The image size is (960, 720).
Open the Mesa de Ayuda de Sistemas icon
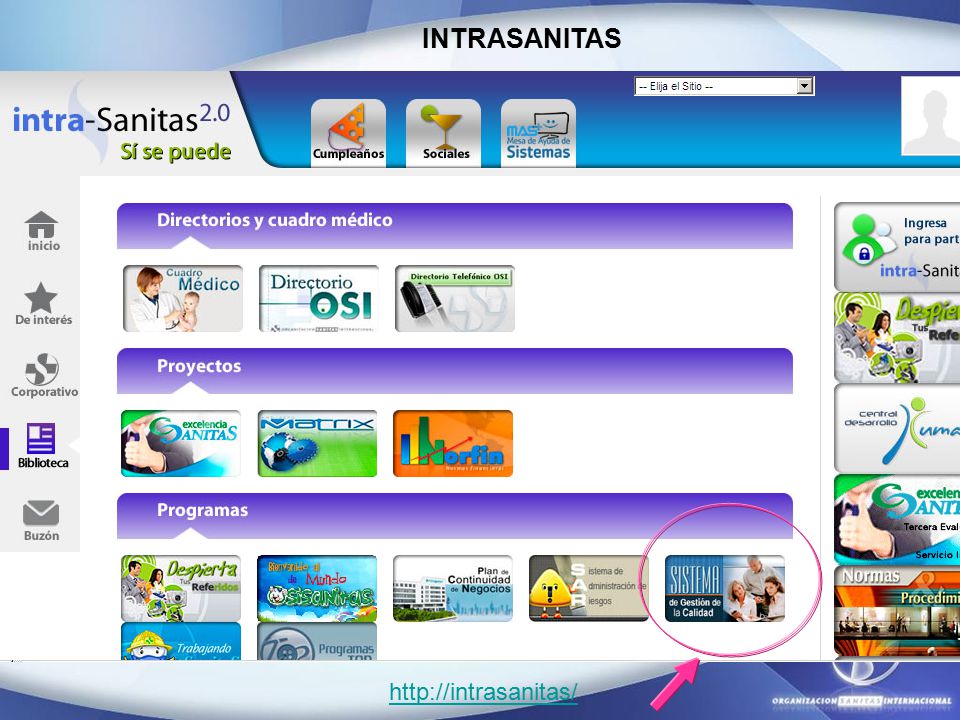coord(538,133)
